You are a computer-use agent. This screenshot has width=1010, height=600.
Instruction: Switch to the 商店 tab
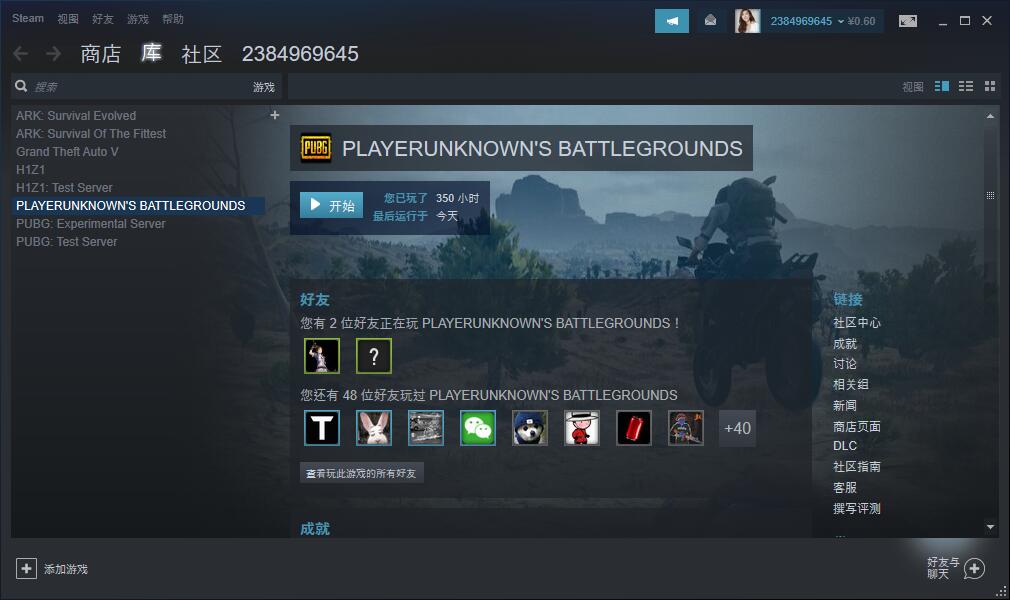tap(100, 54)
